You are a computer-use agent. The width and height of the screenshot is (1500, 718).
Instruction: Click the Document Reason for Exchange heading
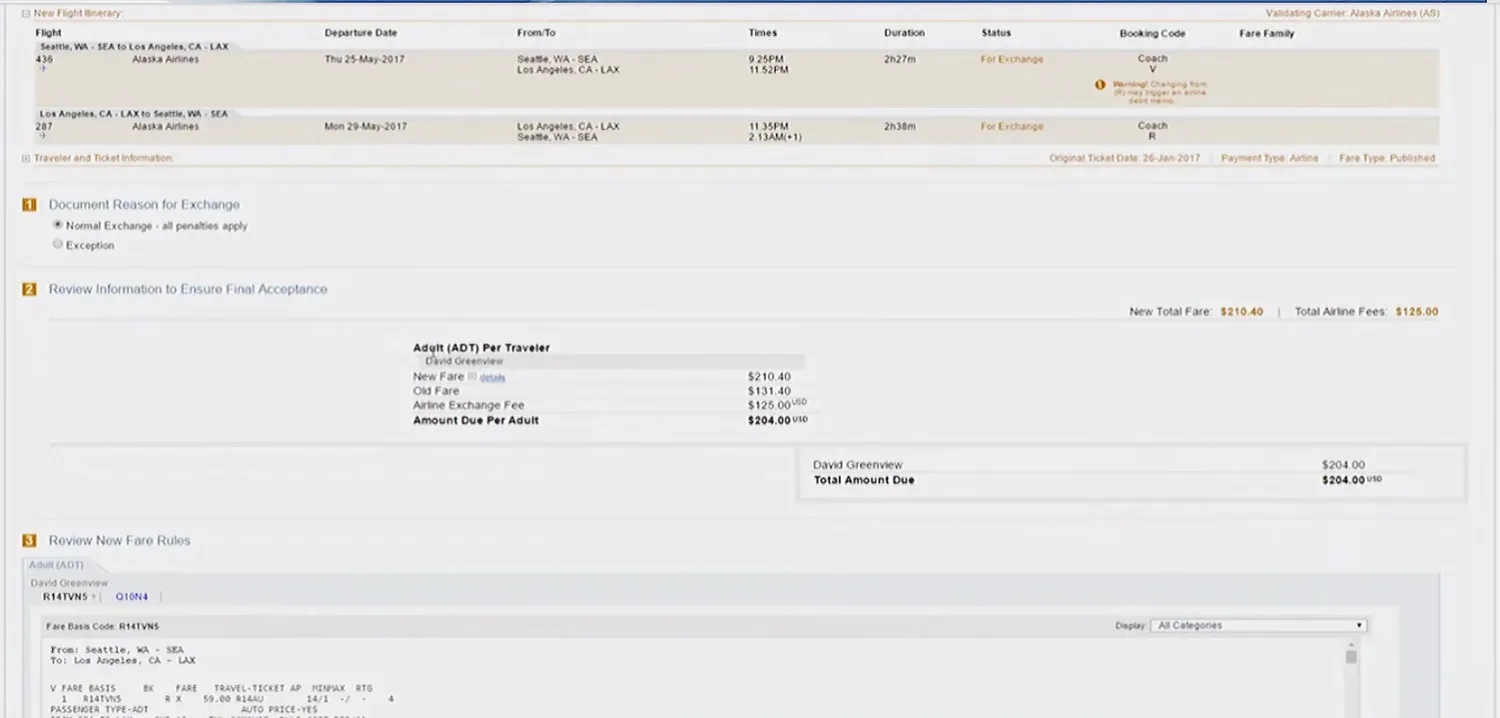144,204
